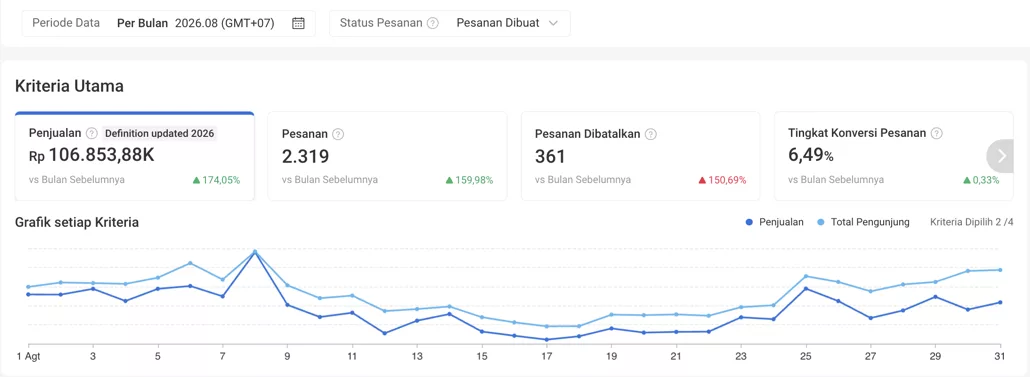Viewport: 1030px width, 377px height.
Task: Click the help icon next to Pesanan
Action: pyautogui.click(x=338, y=134)
